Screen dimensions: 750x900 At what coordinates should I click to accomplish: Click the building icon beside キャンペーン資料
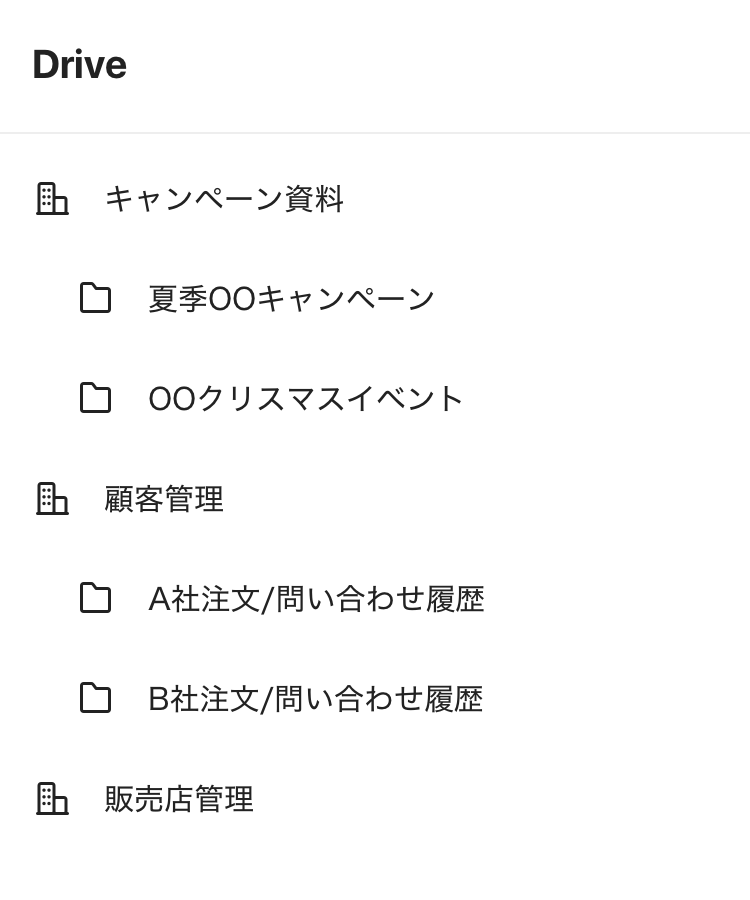coord(52,198)
